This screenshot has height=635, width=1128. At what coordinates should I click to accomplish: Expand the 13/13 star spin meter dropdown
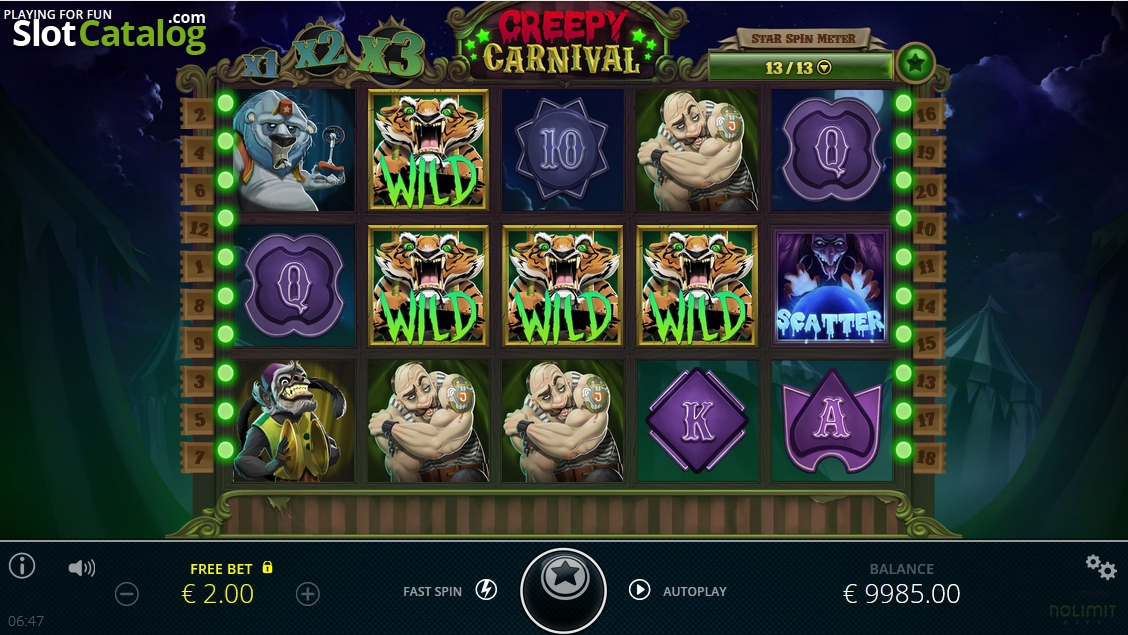pos(824,68)
